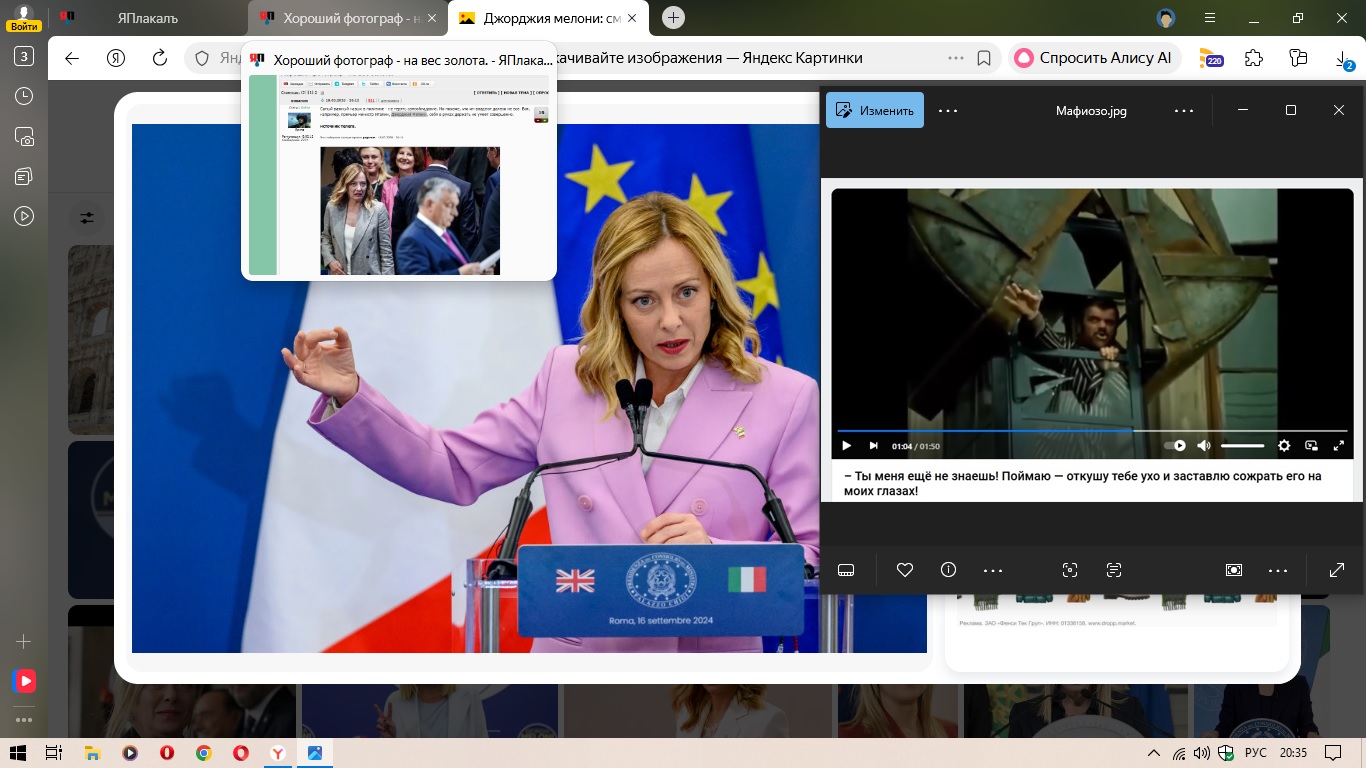
Task: Show the filmstrip in the Photos window
Action: [846, 570]
